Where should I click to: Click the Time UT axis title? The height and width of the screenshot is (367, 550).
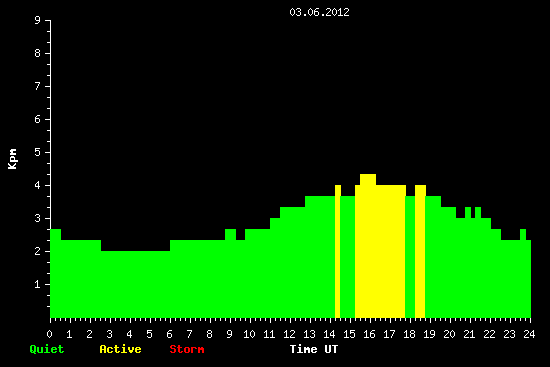314,349
